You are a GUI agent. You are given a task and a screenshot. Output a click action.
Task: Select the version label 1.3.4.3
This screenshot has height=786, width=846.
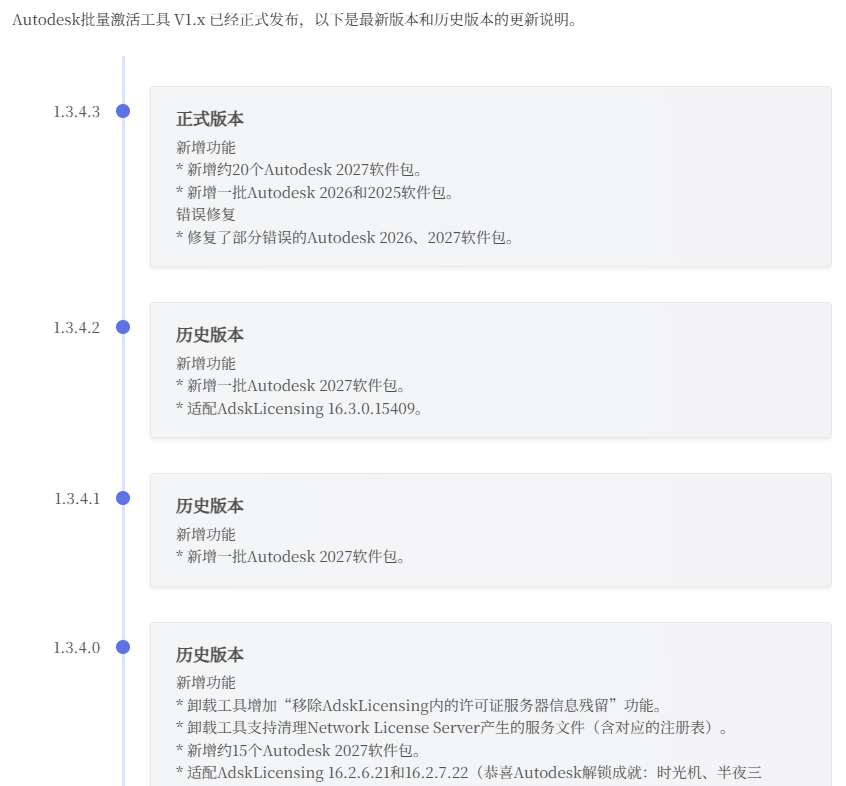click(77, 112)
